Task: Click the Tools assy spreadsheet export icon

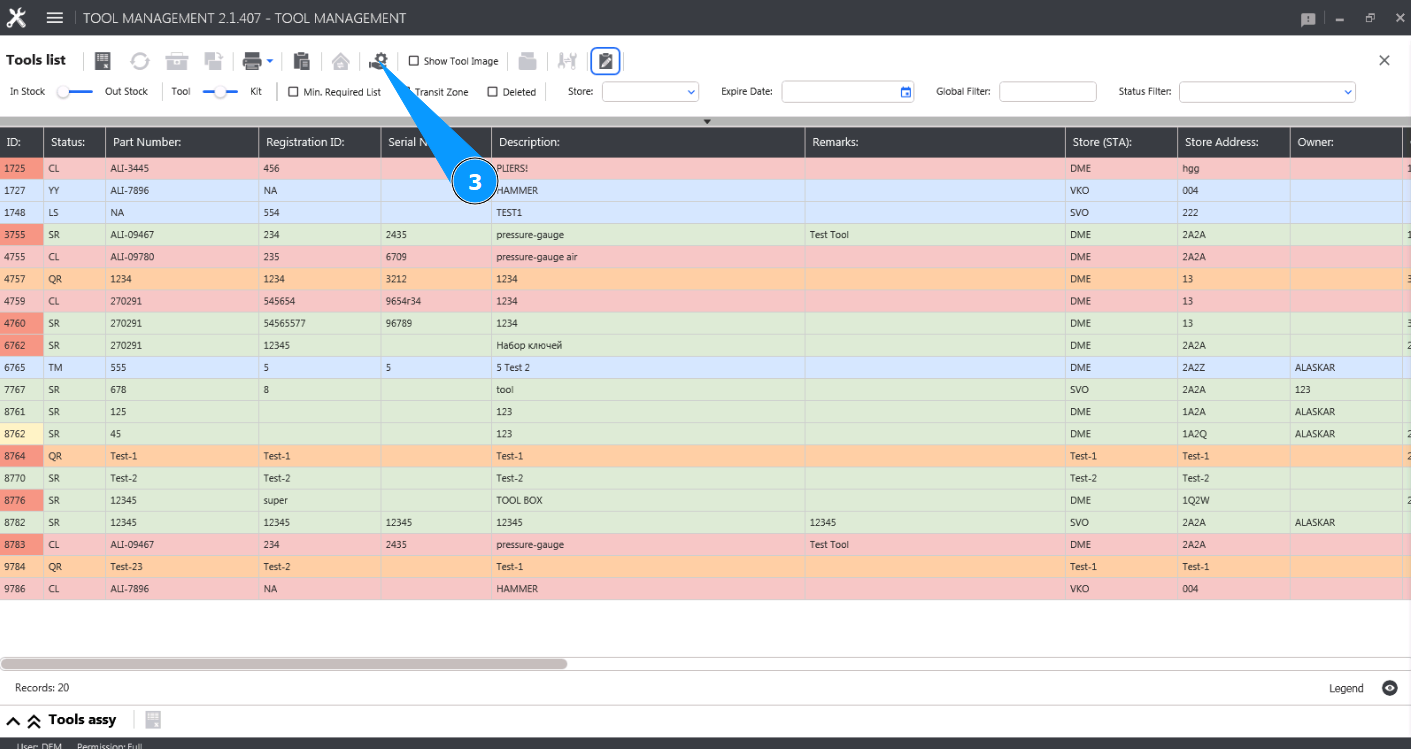Action: pyautogui.click(x=153, y=720)
